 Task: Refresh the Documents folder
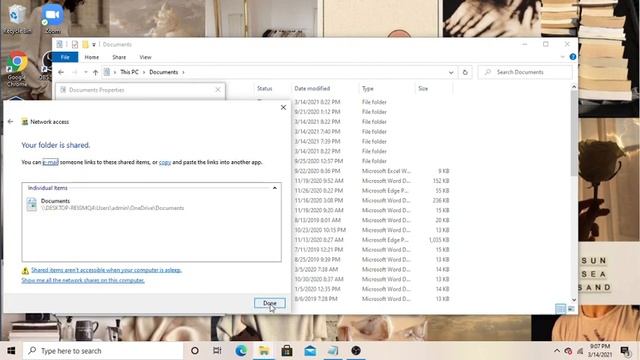coord(465,72)
